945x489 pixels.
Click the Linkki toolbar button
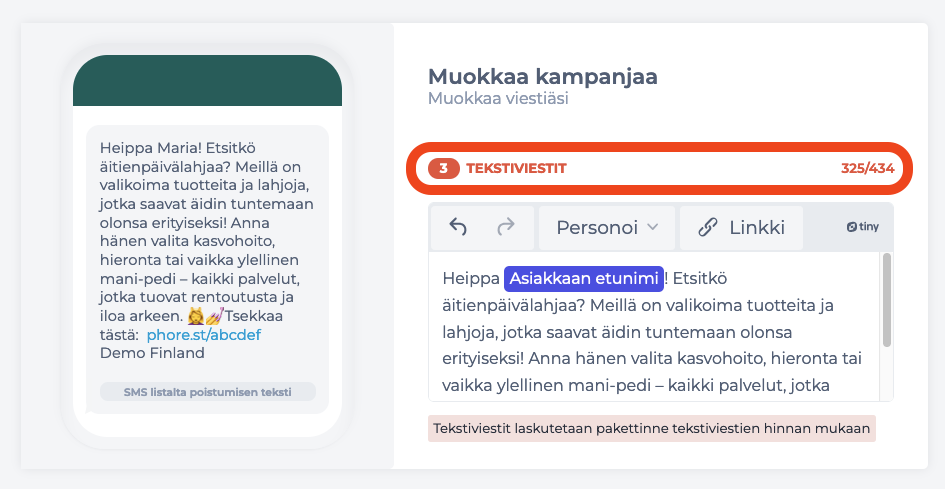[x=741, y=227]
